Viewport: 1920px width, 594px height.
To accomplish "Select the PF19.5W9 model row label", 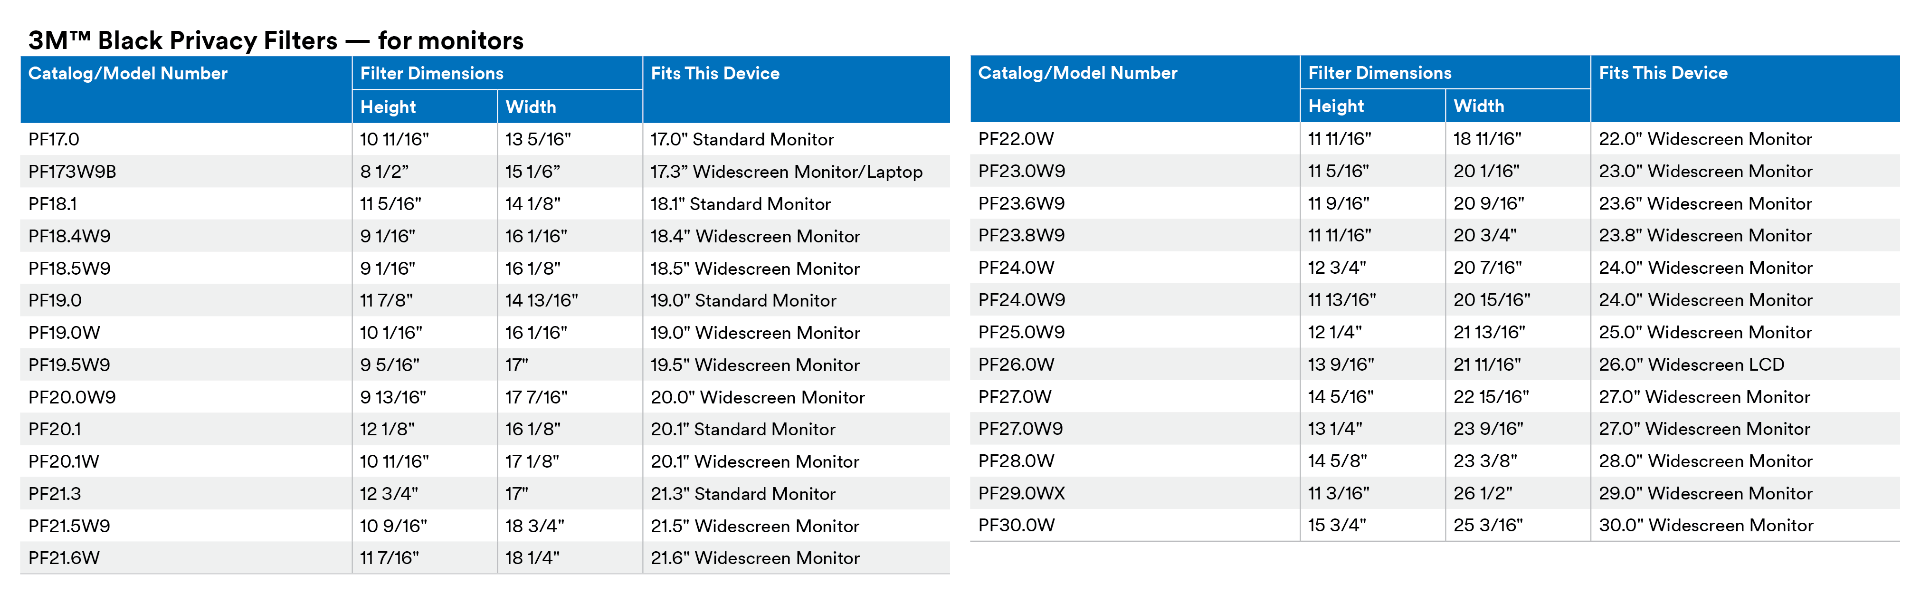I will point(69,365).
